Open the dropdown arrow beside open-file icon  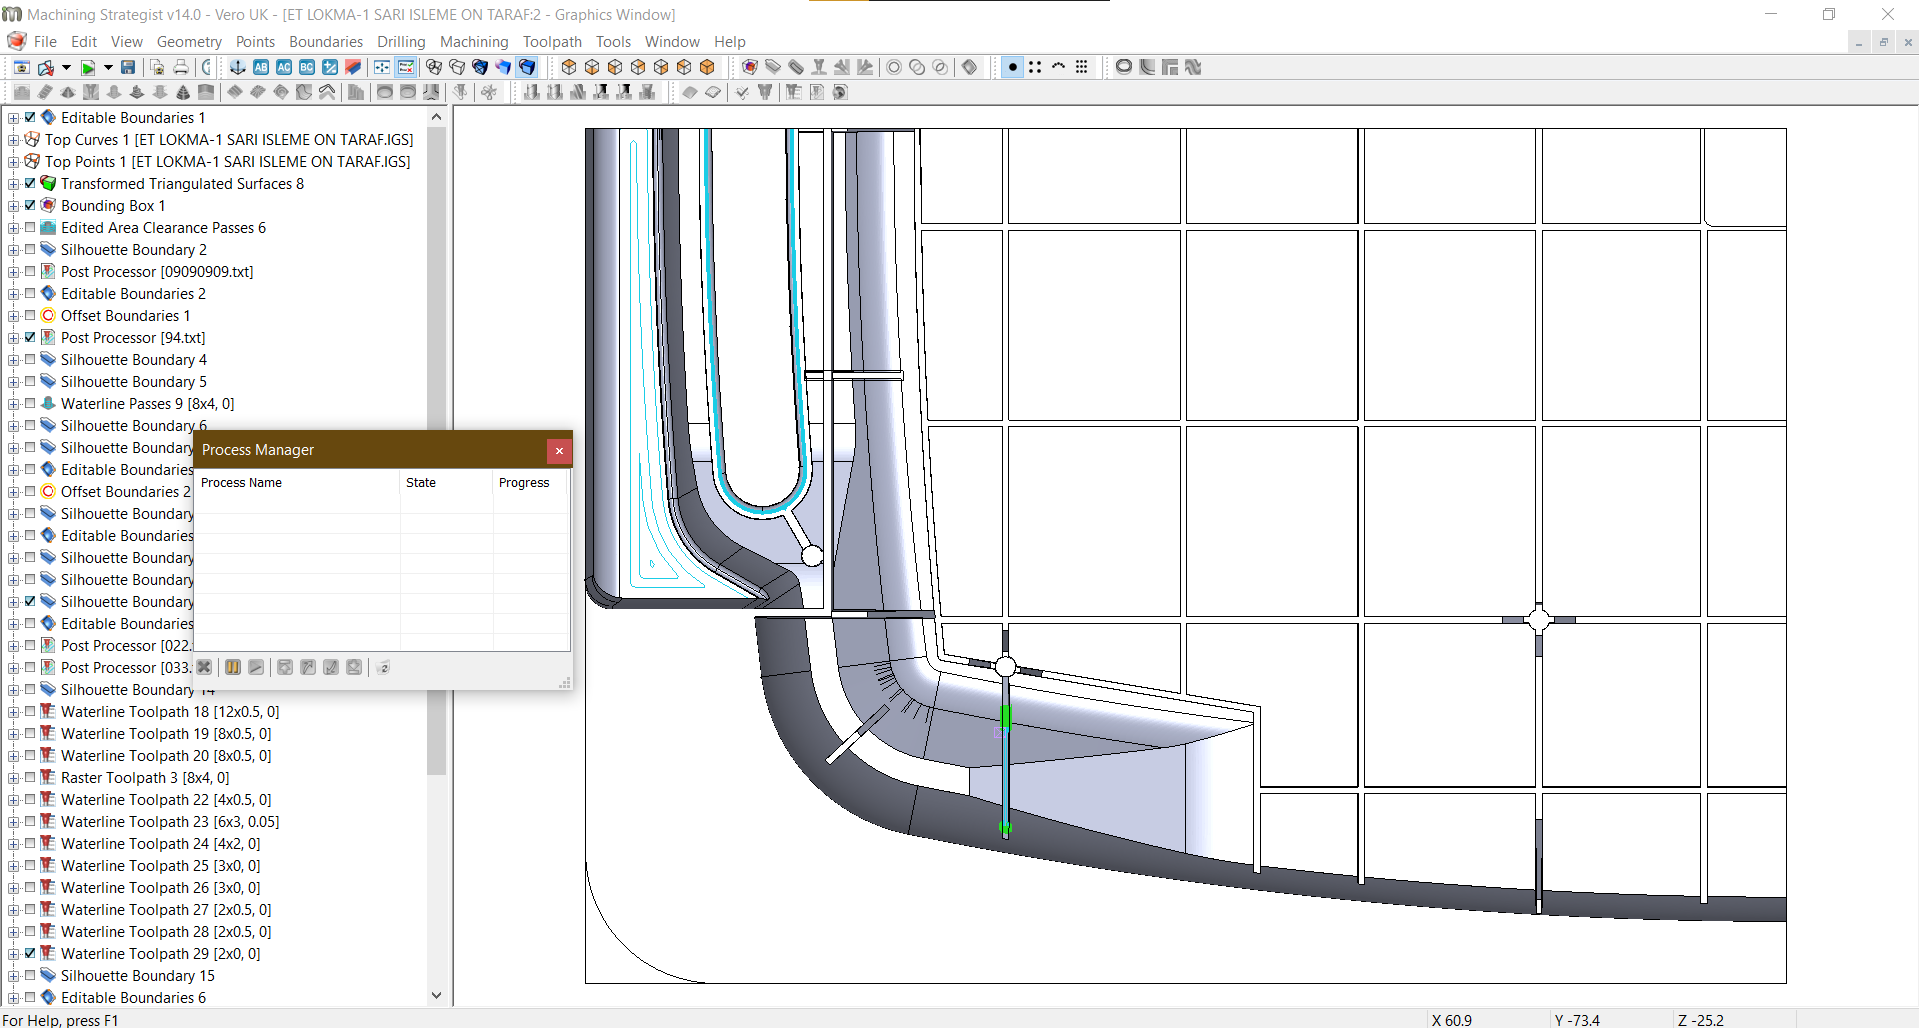[x=66, y=67]
